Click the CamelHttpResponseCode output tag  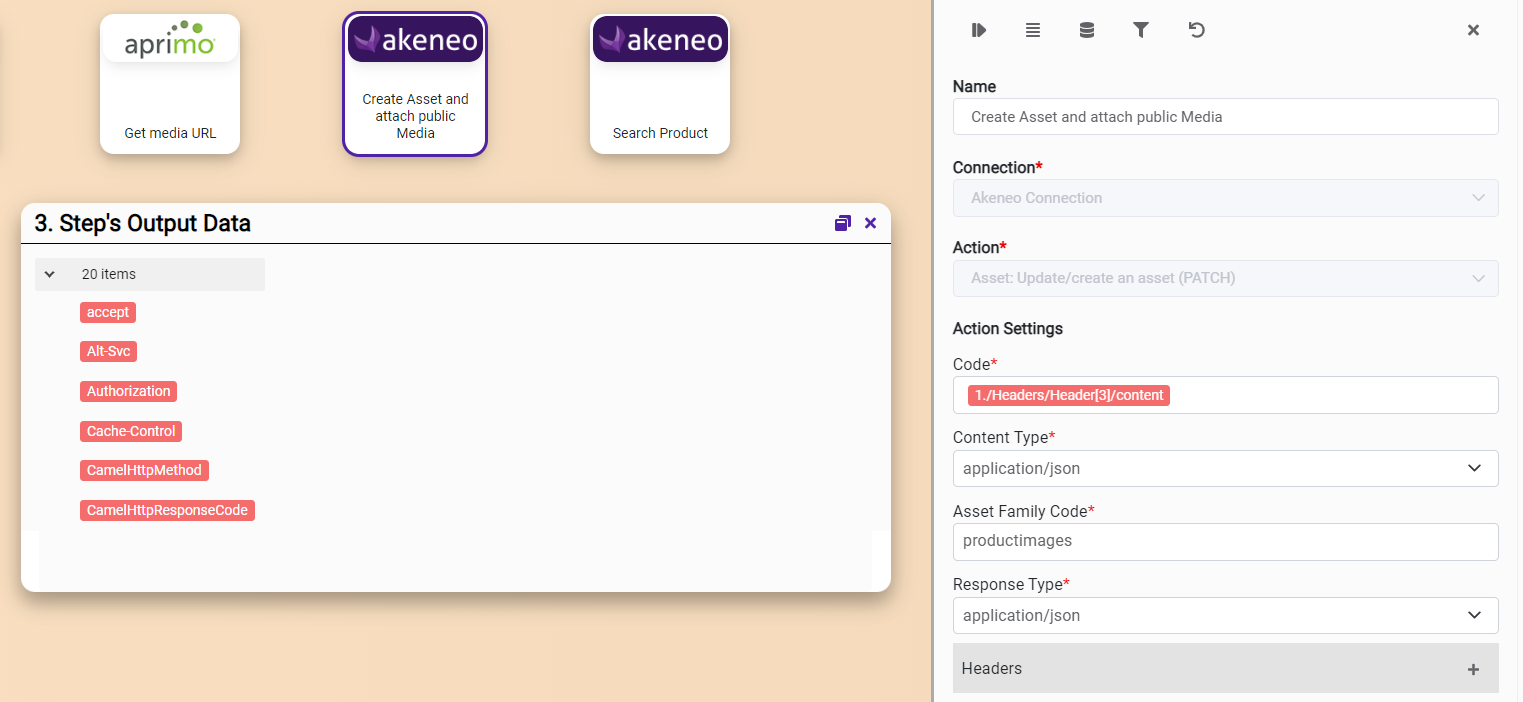pyautogui.click(x=167, y=510)
